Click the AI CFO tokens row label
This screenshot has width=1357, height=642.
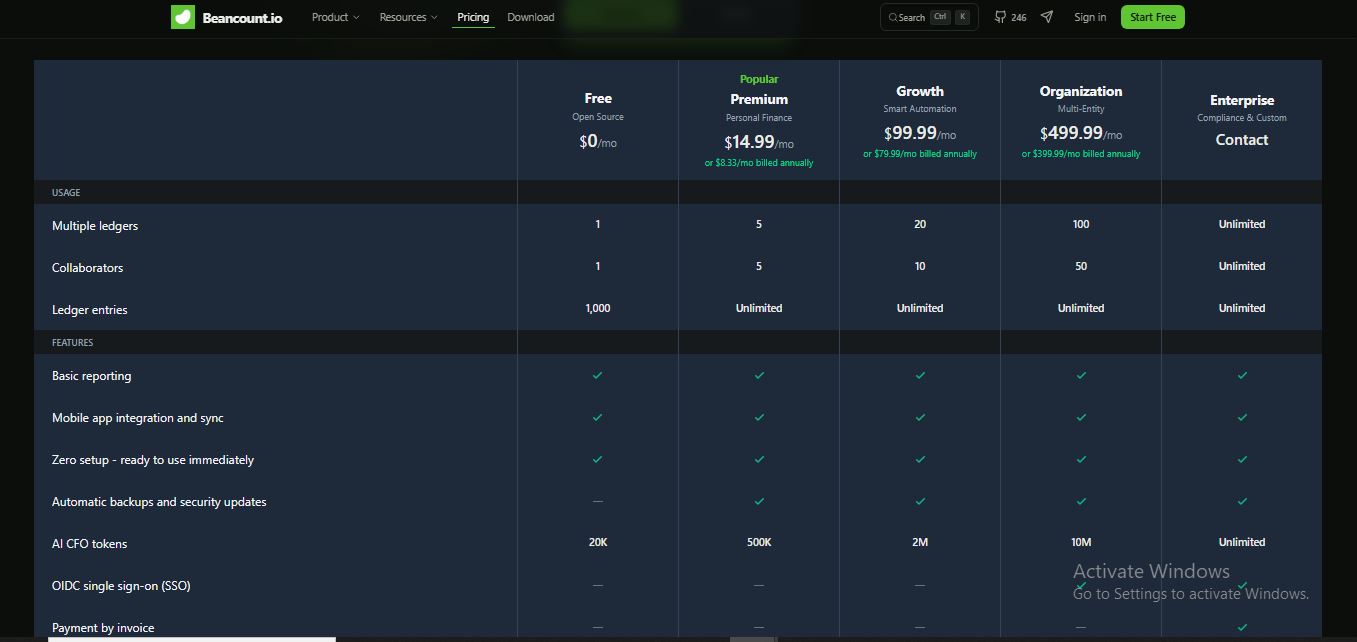click(x=90, y=544)
